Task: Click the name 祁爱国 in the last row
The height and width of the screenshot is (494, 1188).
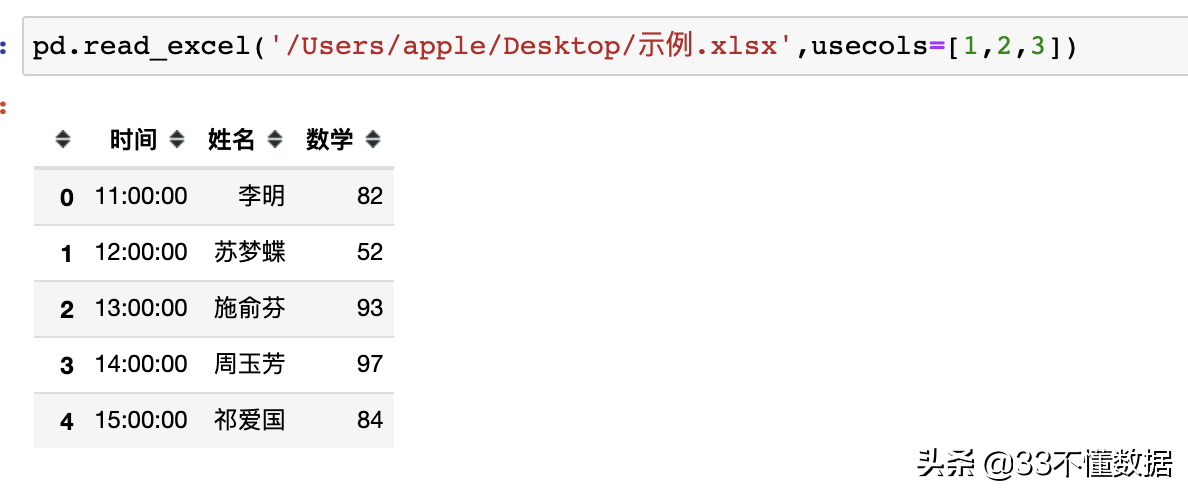Action: [250, 421]
